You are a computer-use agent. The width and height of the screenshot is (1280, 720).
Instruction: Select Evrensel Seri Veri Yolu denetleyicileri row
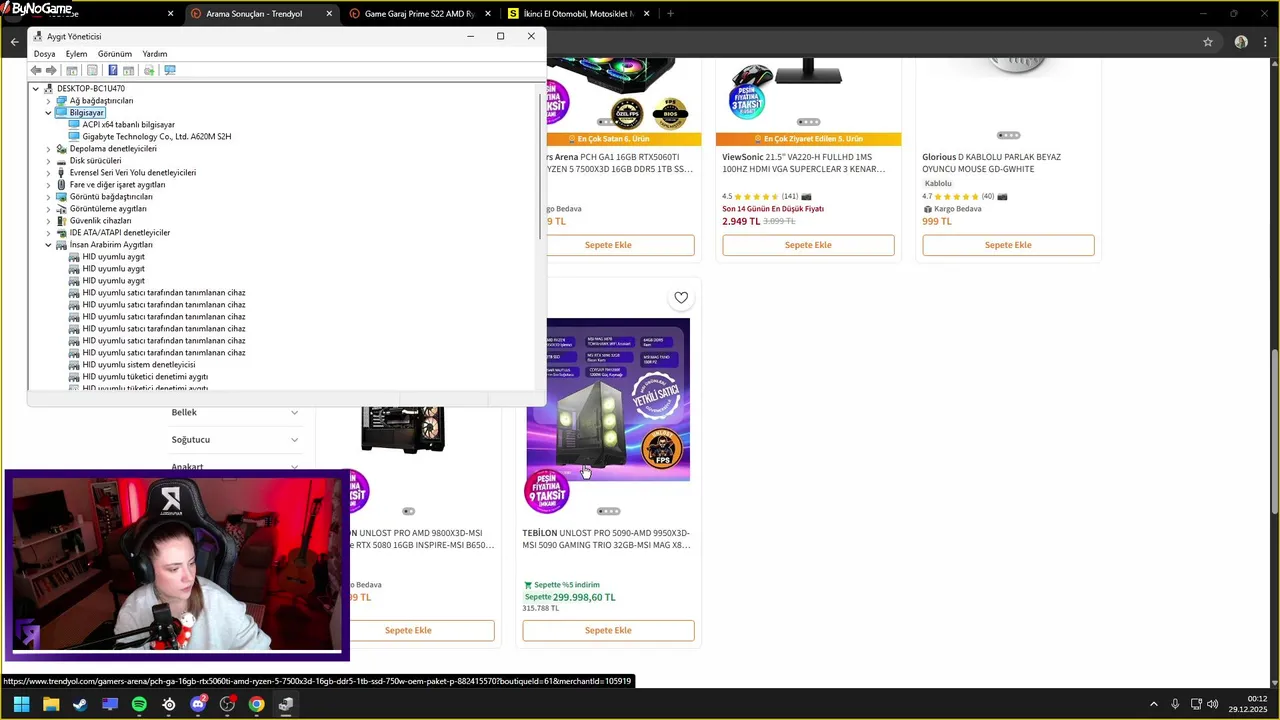[133, 172]
